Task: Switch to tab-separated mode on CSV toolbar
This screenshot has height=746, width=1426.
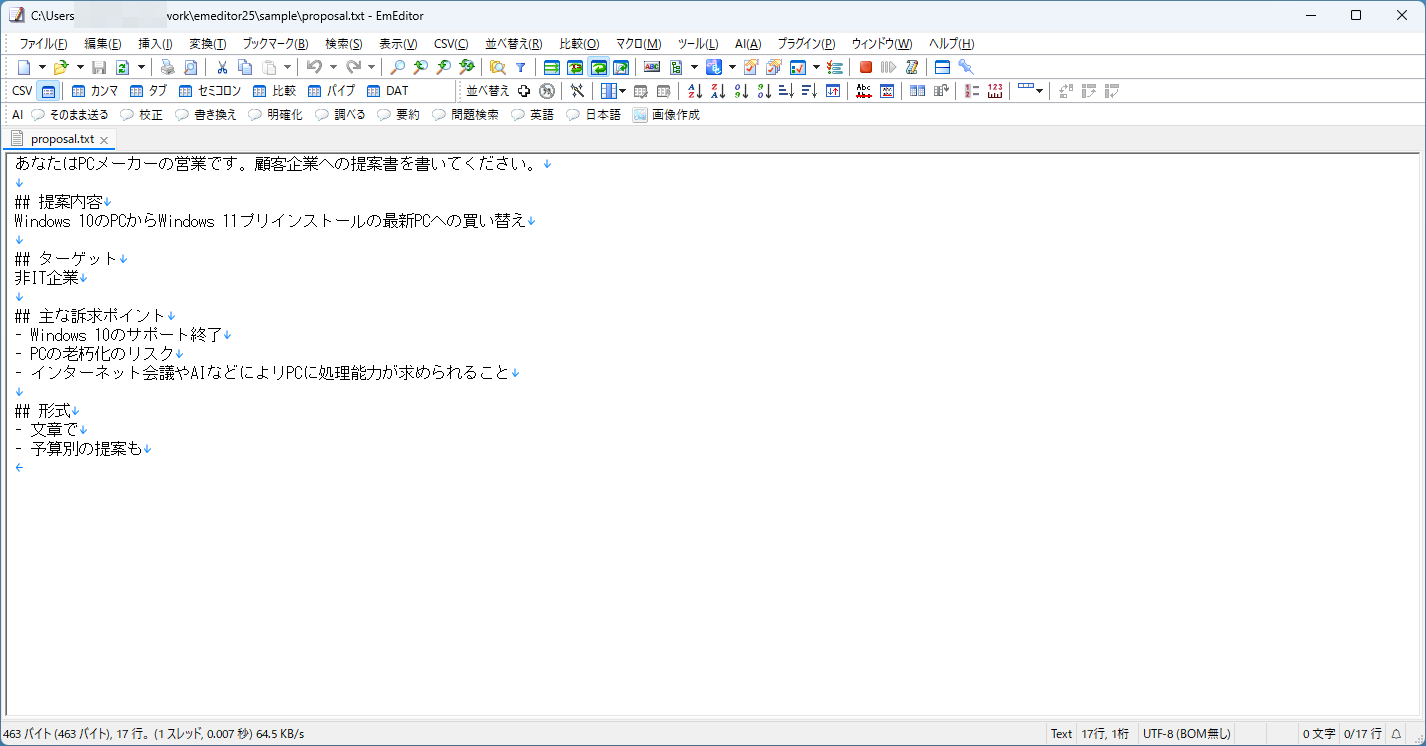Action: point(148,90)
